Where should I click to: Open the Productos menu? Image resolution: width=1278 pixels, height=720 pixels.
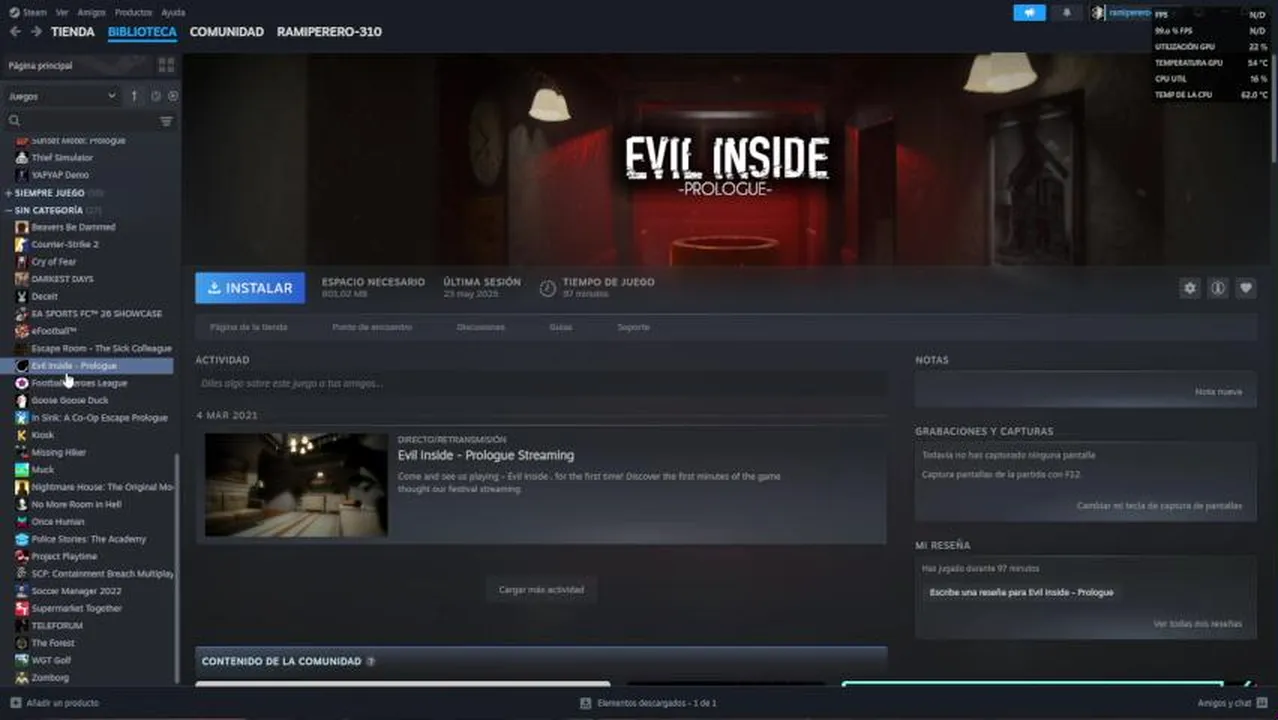(x=133, y=13)
